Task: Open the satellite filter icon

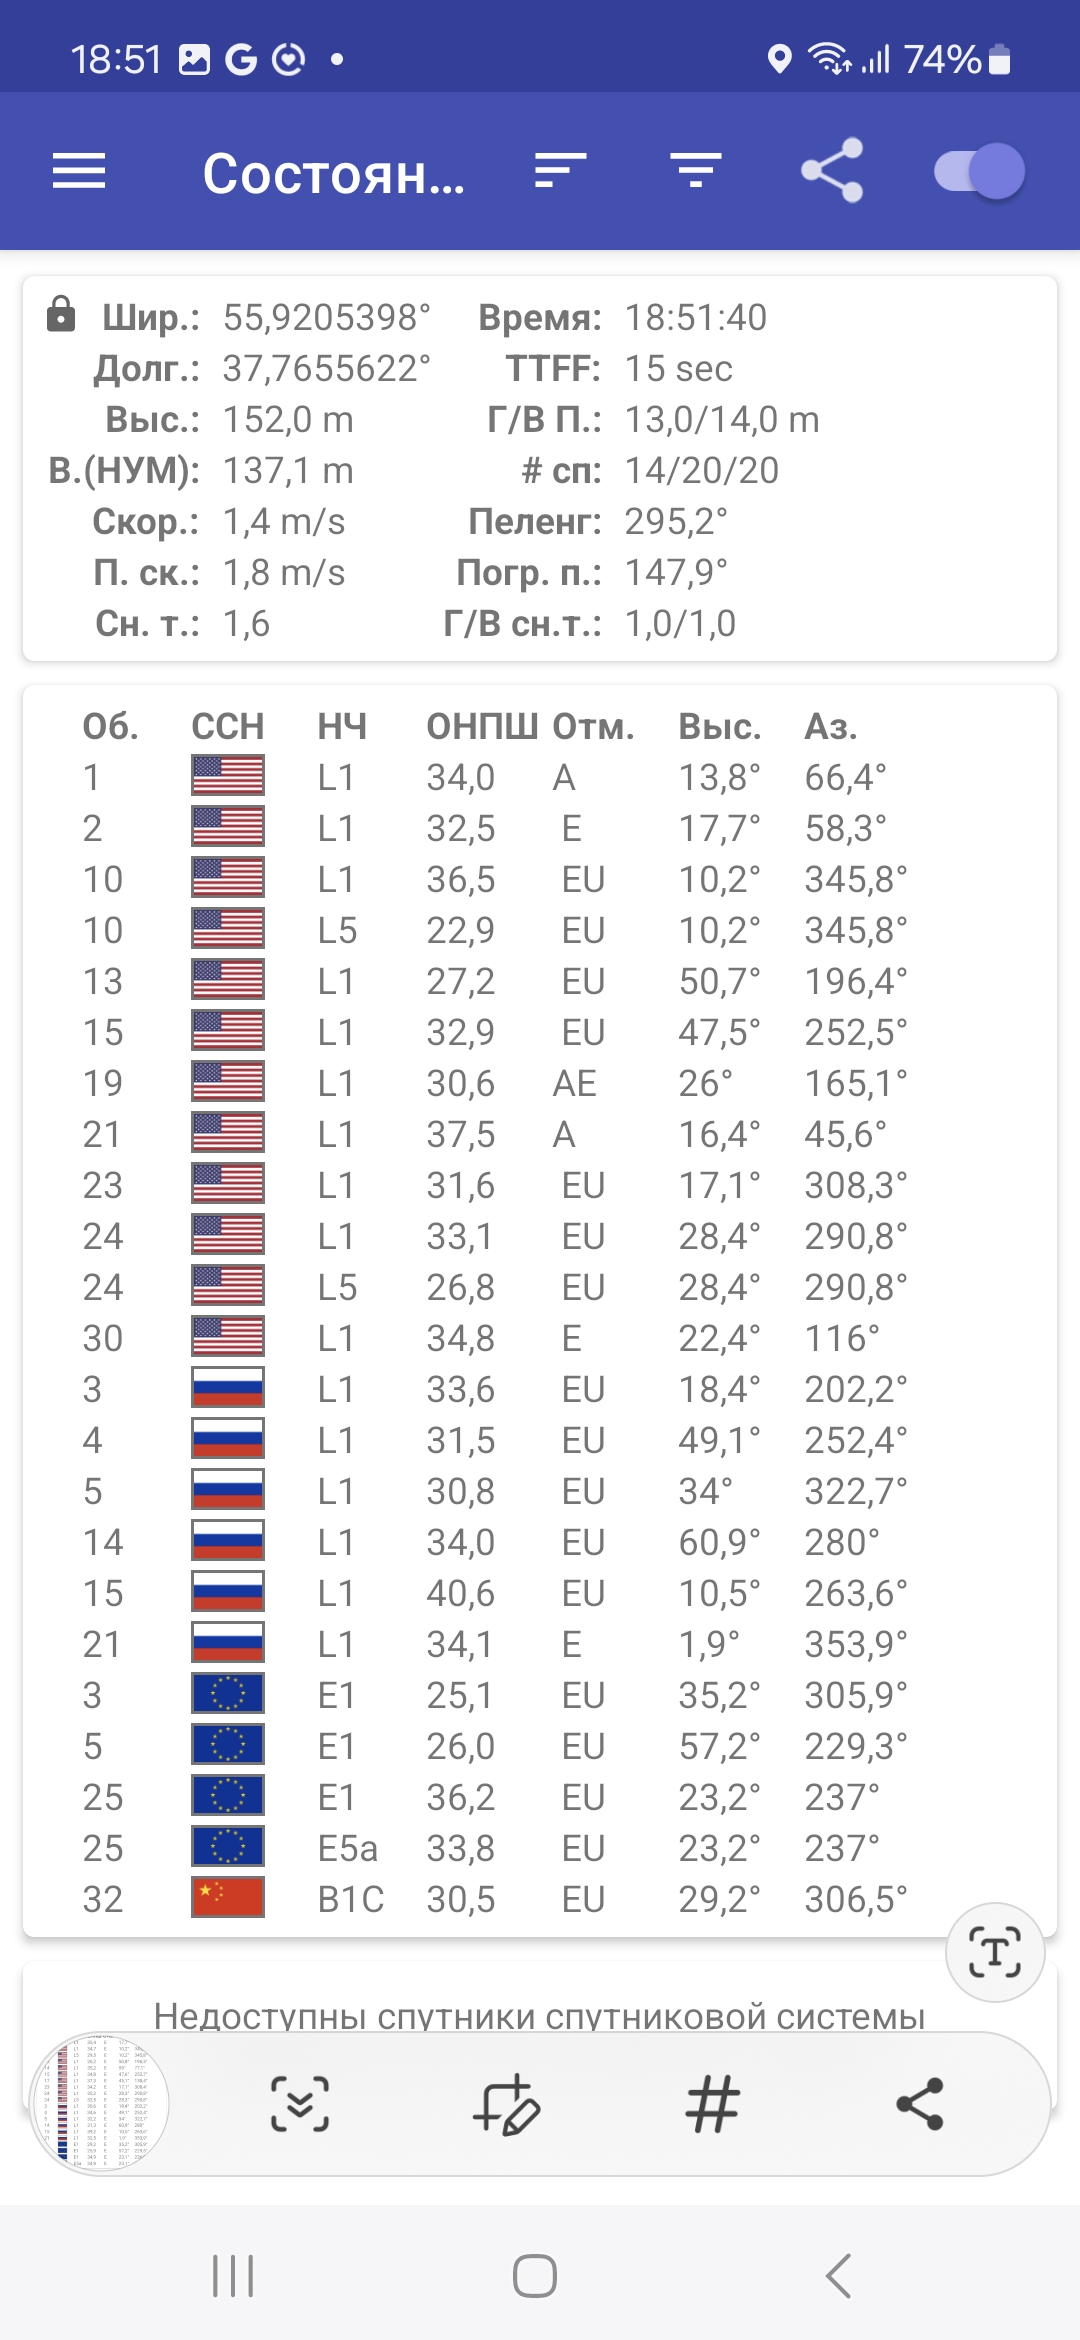Action: [x=696, y=171]
